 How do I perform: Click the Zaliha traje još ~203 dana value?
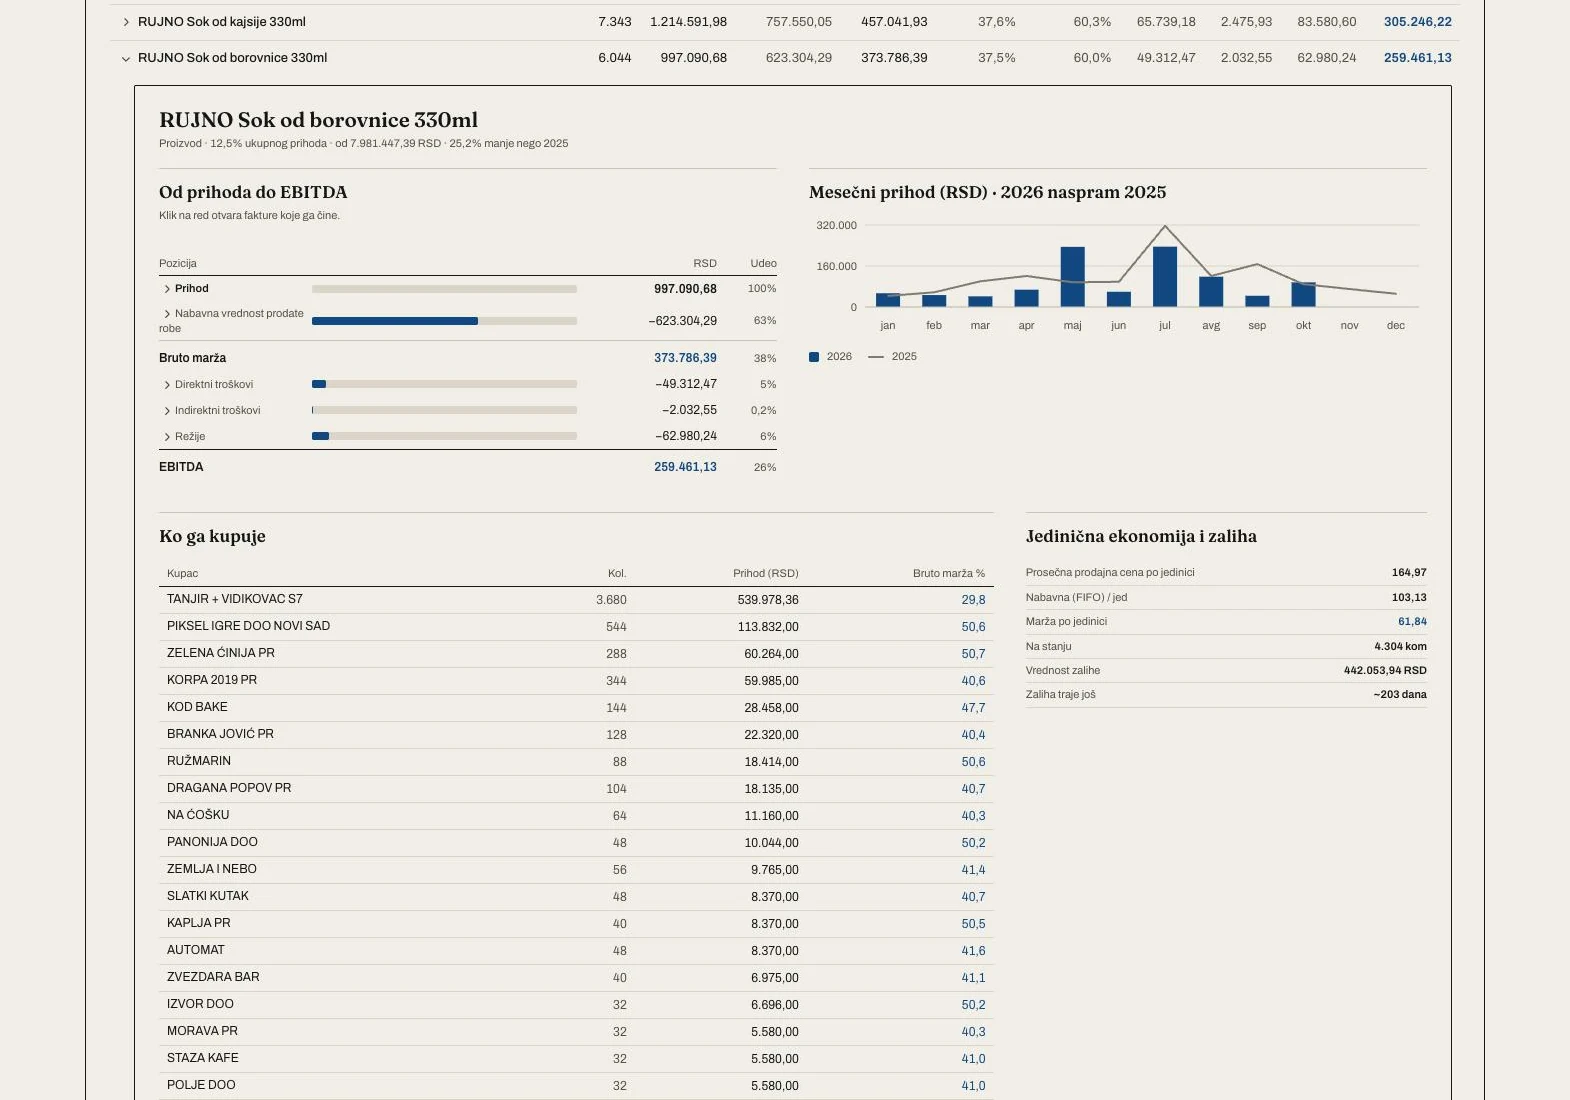point(1400,695)
